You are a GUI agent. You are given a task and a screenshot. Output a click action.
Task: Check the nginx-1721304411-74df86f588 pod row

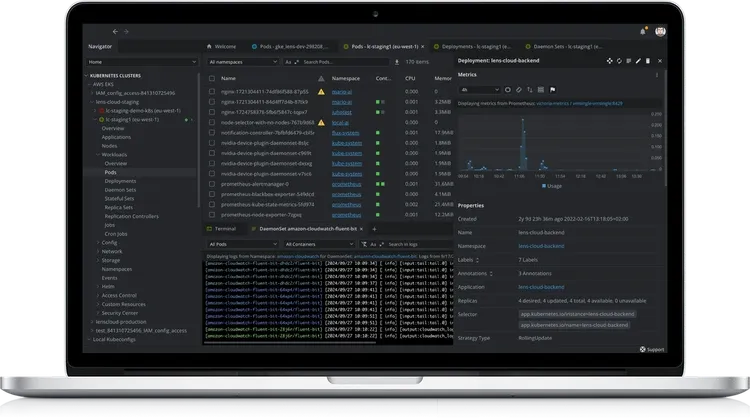tap(211, 91)
